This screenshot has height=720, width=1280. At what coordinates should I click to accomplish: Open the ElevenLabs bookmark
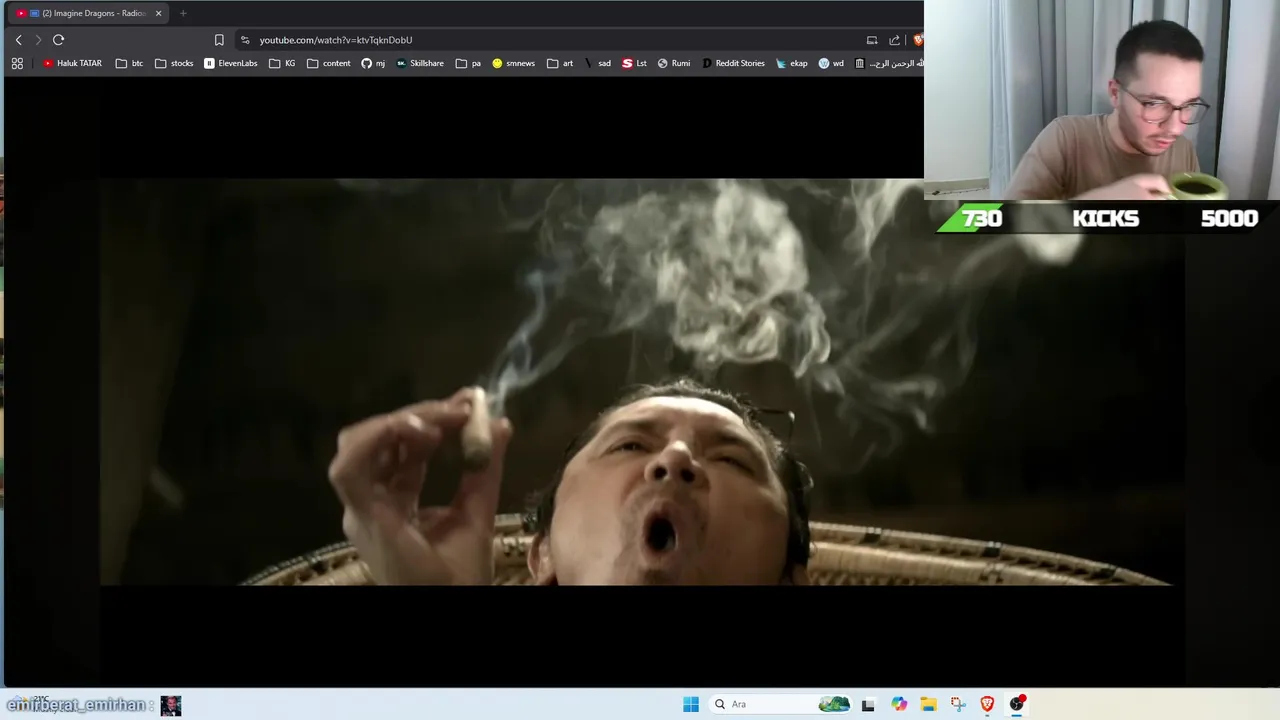pyautogui.click(x=231, y=63)
